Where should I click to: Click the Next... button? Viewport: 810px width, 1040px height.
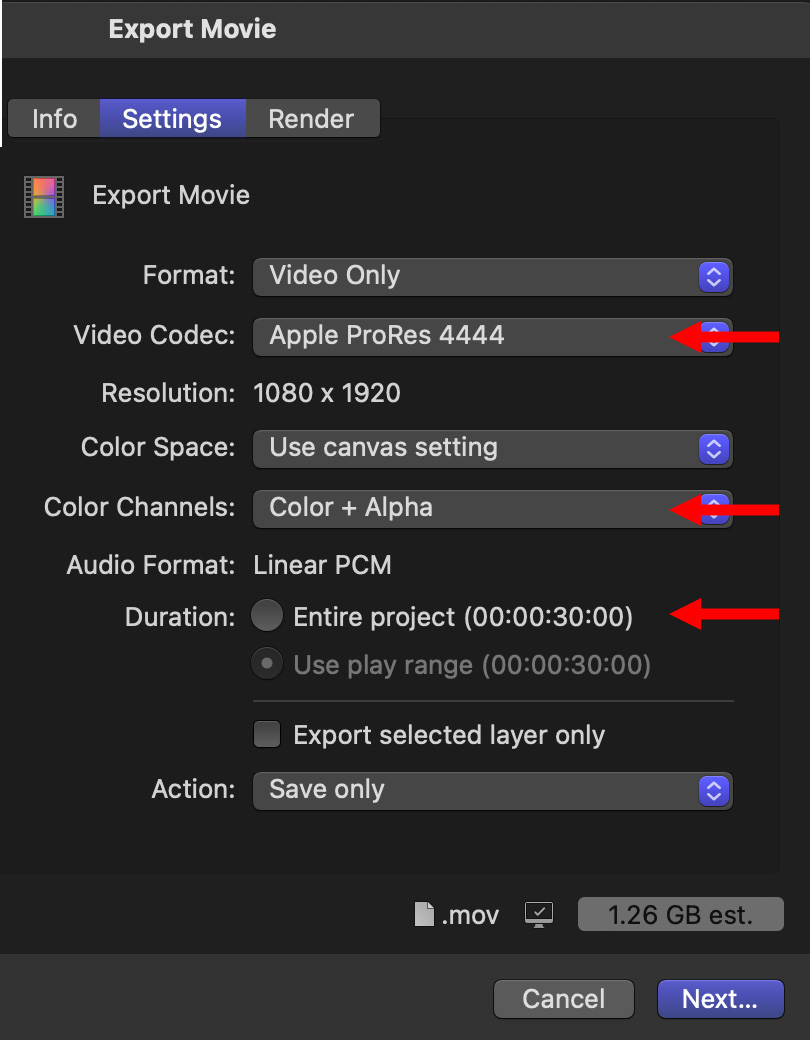pos(719,999)
